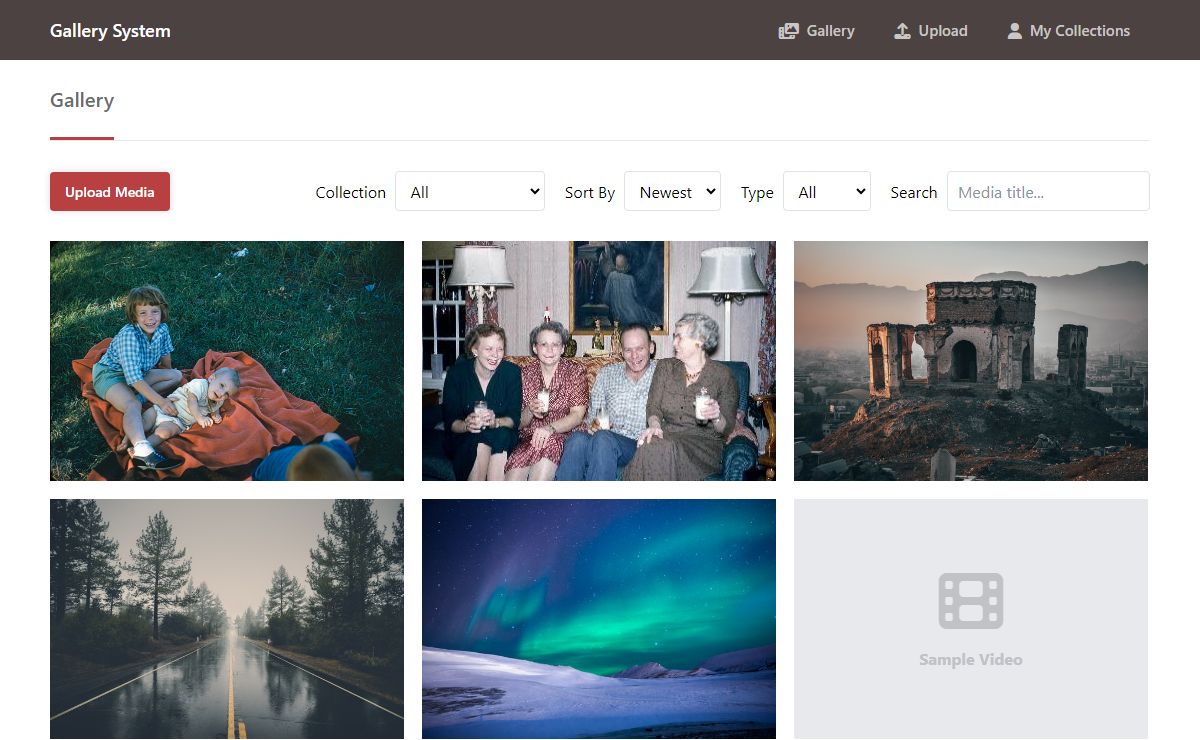Open My Collections from the navbar

coord(1068,31)
